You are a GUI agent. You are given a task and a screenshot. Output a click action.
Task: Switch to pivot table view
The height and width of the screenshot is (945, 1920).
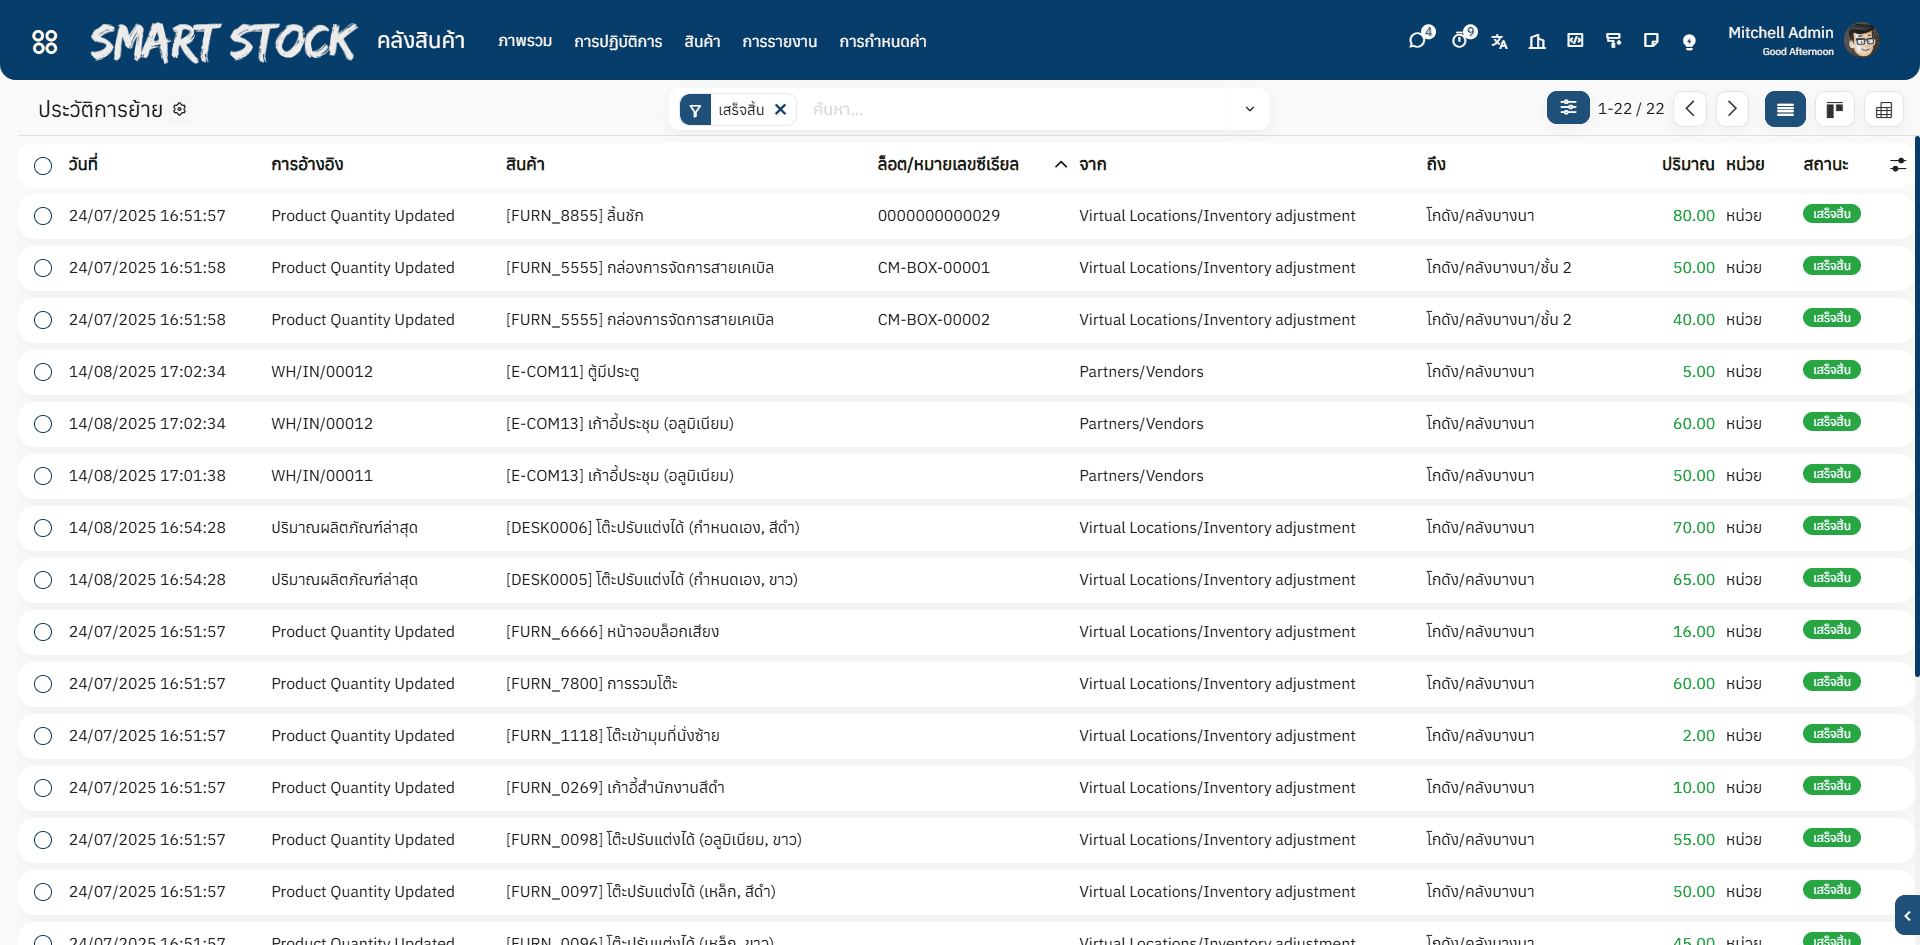tap(1884, 109)
